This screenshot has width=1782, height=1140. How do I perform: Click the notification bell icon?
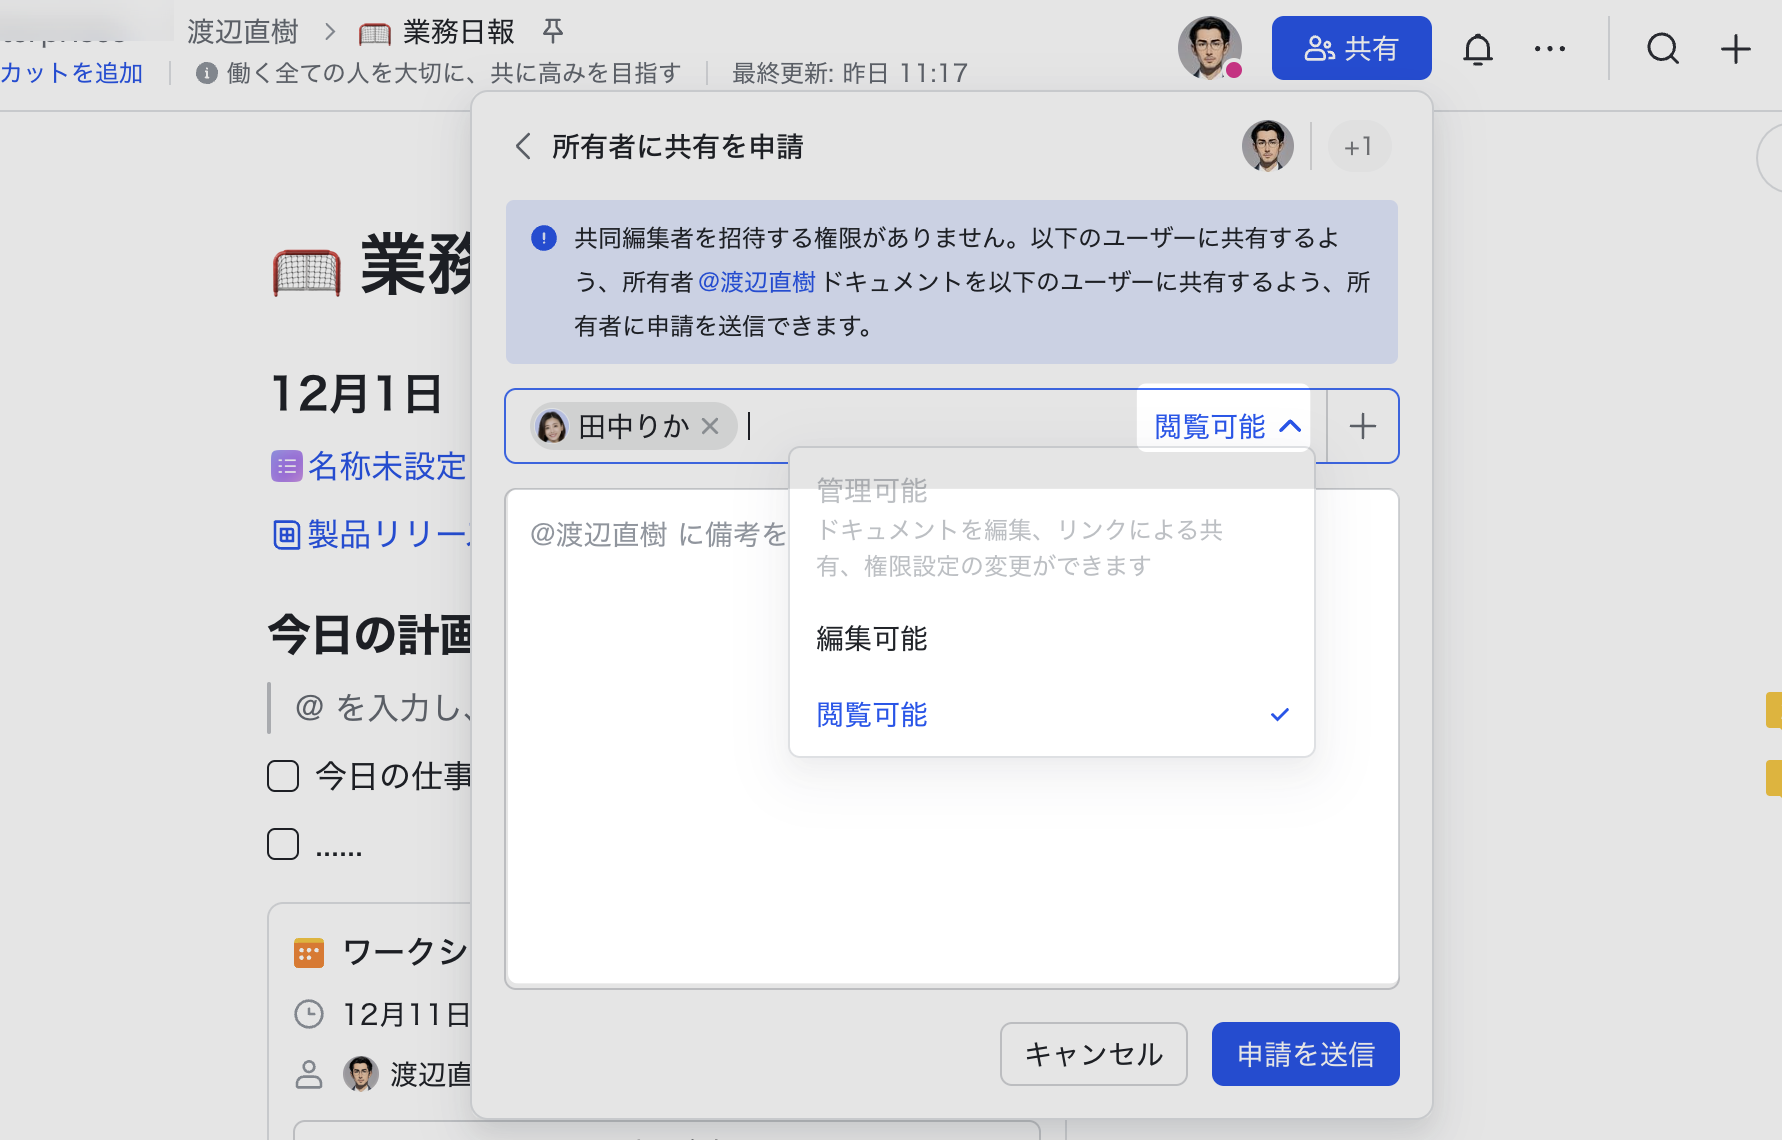1477,49
